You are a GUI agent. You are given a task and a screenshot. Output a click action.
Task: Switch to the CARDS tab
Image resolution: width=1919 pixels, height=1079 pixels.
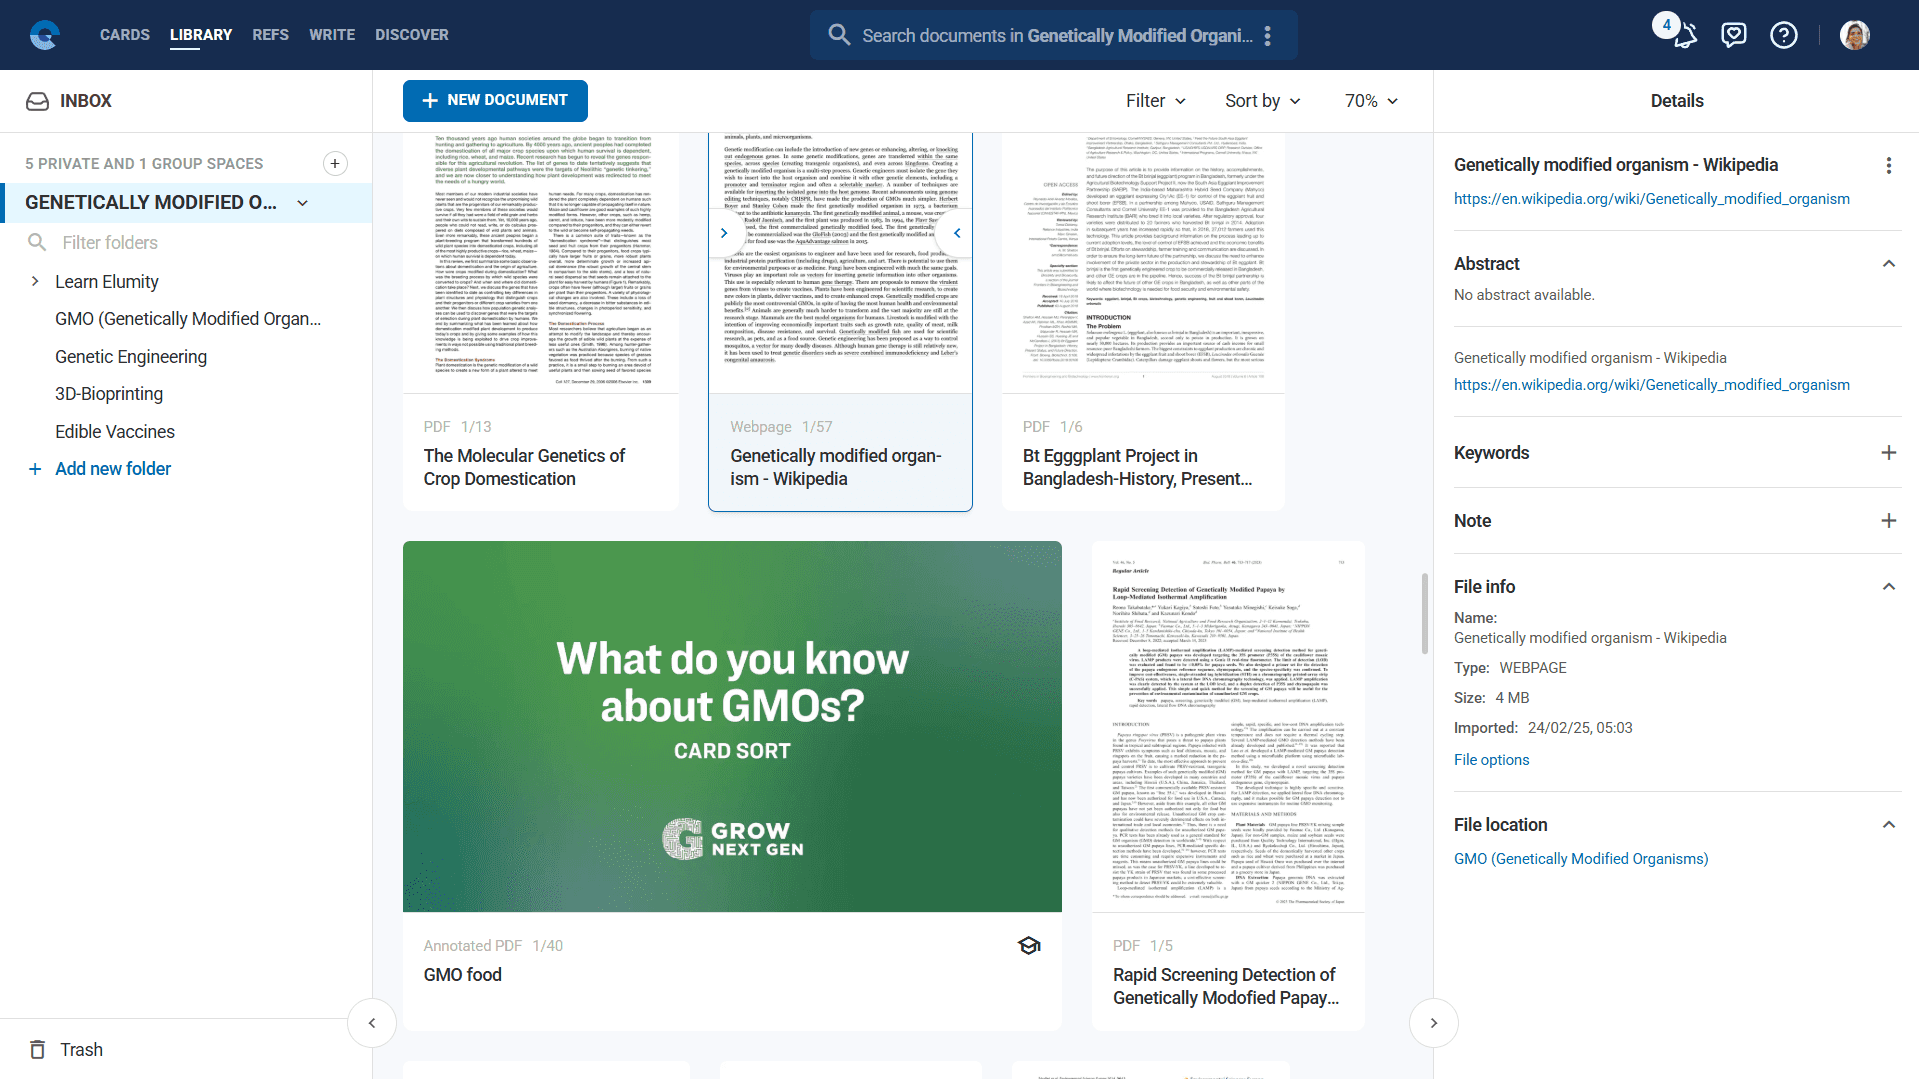tap(125, 35)
